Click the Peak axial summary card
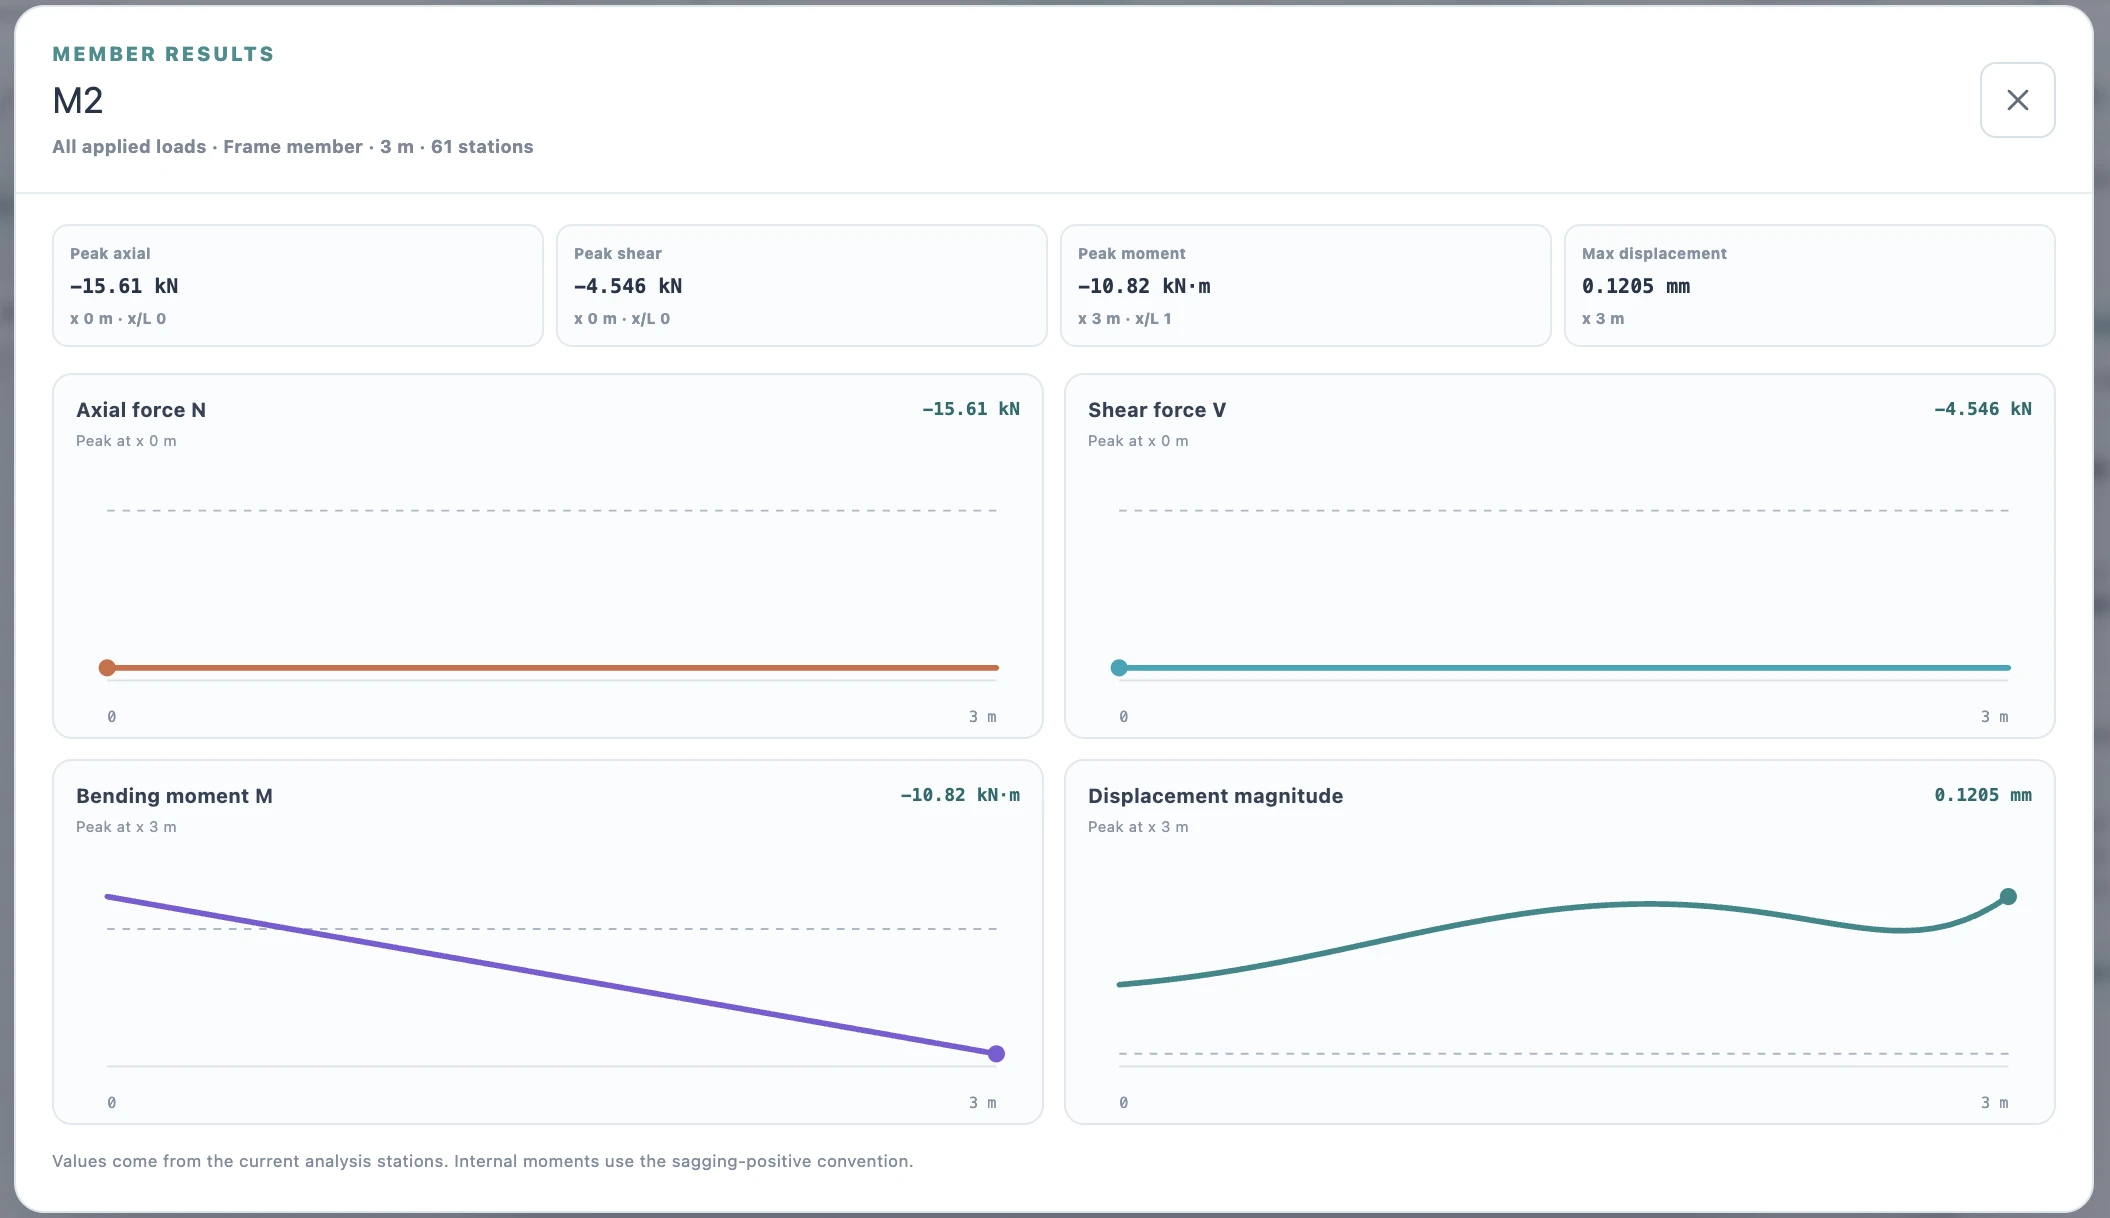Viewport: 2110px width, 1218px height. point(298,285)
